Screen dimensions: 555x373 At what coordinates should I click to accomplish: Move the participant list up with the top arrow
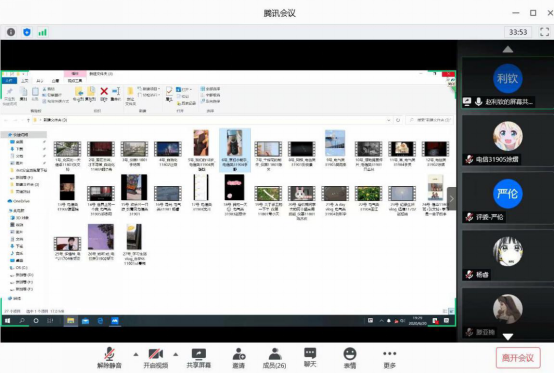tap(508, 50)
